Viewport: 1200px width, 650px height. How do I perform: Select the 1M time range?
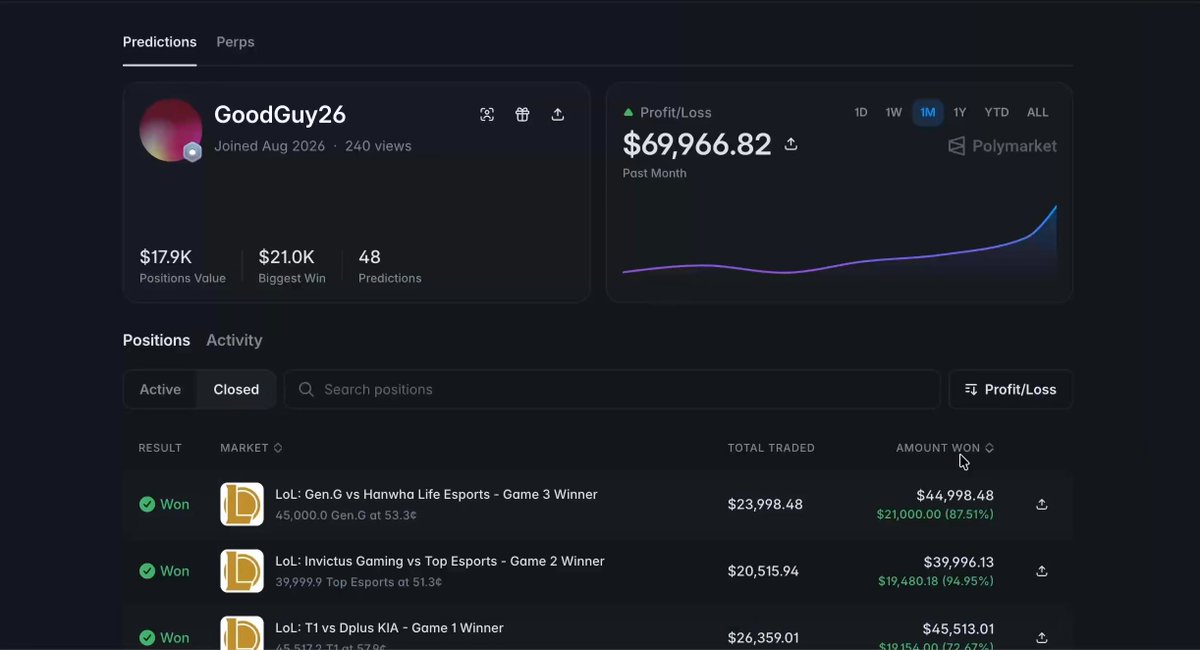928,112
